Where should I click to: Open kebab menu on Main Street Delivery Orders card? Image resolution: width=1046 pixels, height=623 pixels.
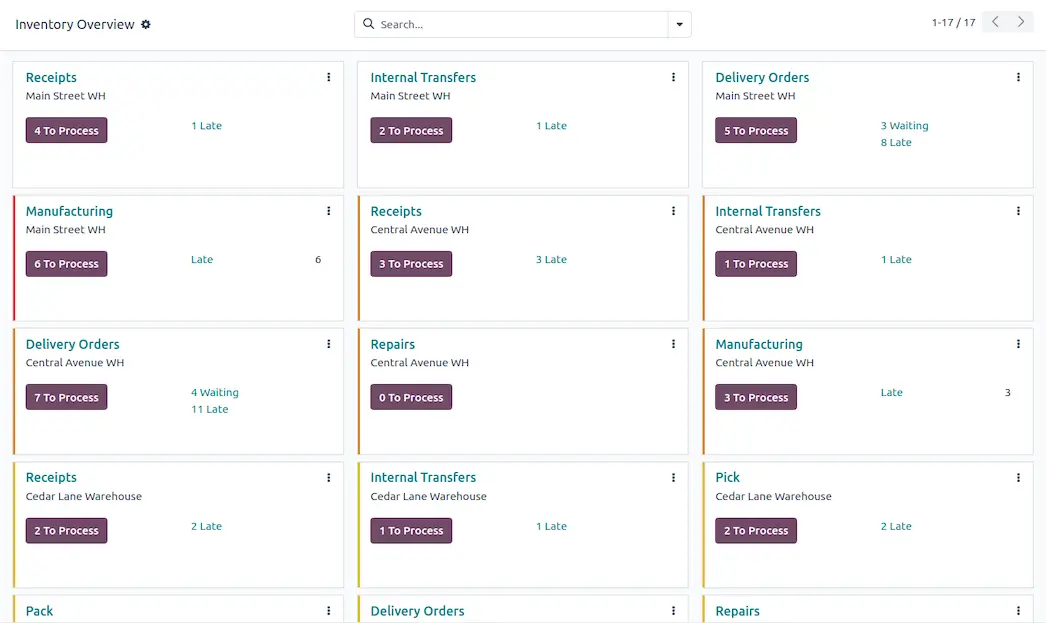click(x=1018, y=77)
